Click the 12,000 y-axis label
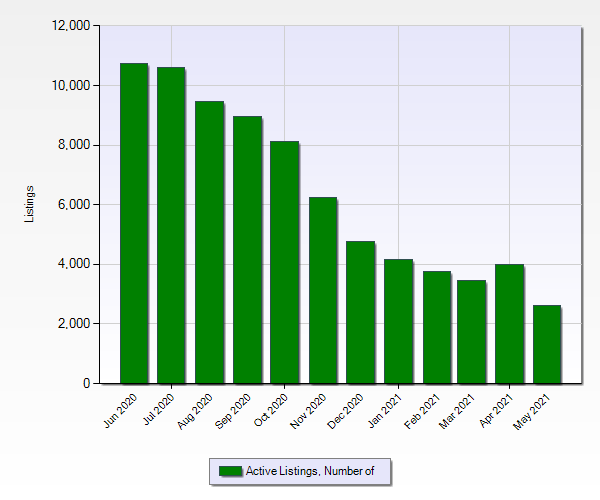The image size is (600, 500). pyautogui.click(x=68, y=26)
